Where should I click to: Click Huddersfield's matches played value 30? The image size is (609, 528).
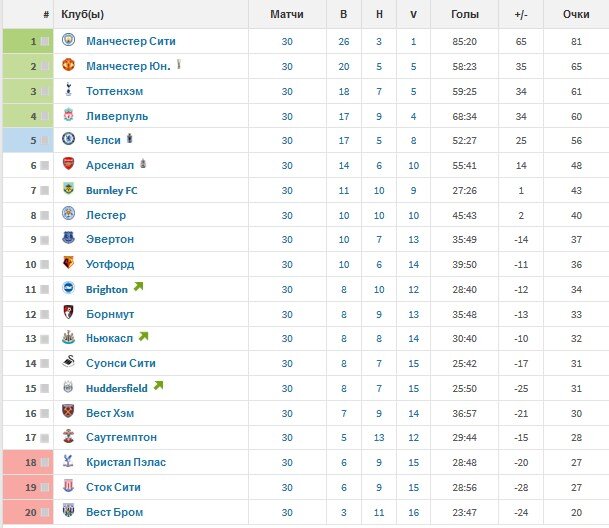point(287,389)
